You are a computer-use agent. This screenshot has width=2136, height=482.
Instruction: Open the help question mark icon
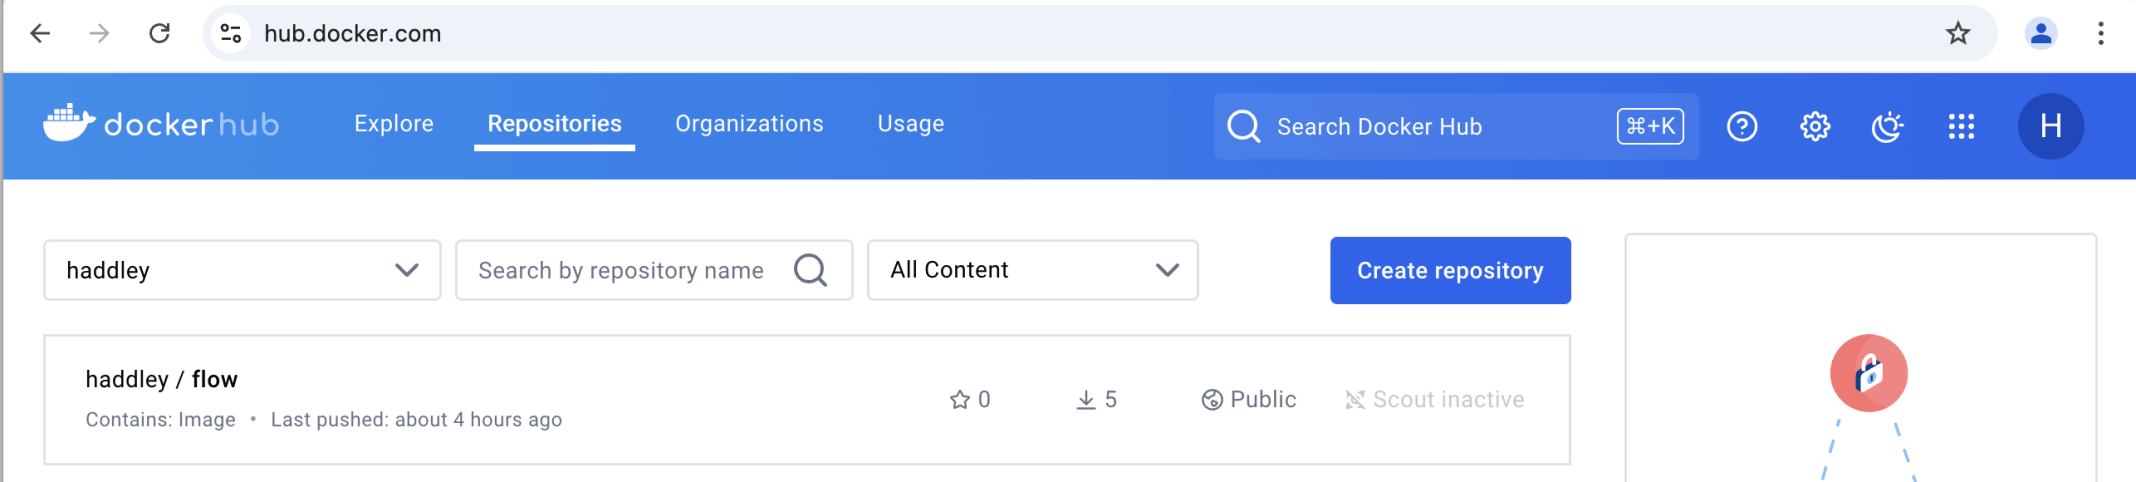click(1742, 127)
